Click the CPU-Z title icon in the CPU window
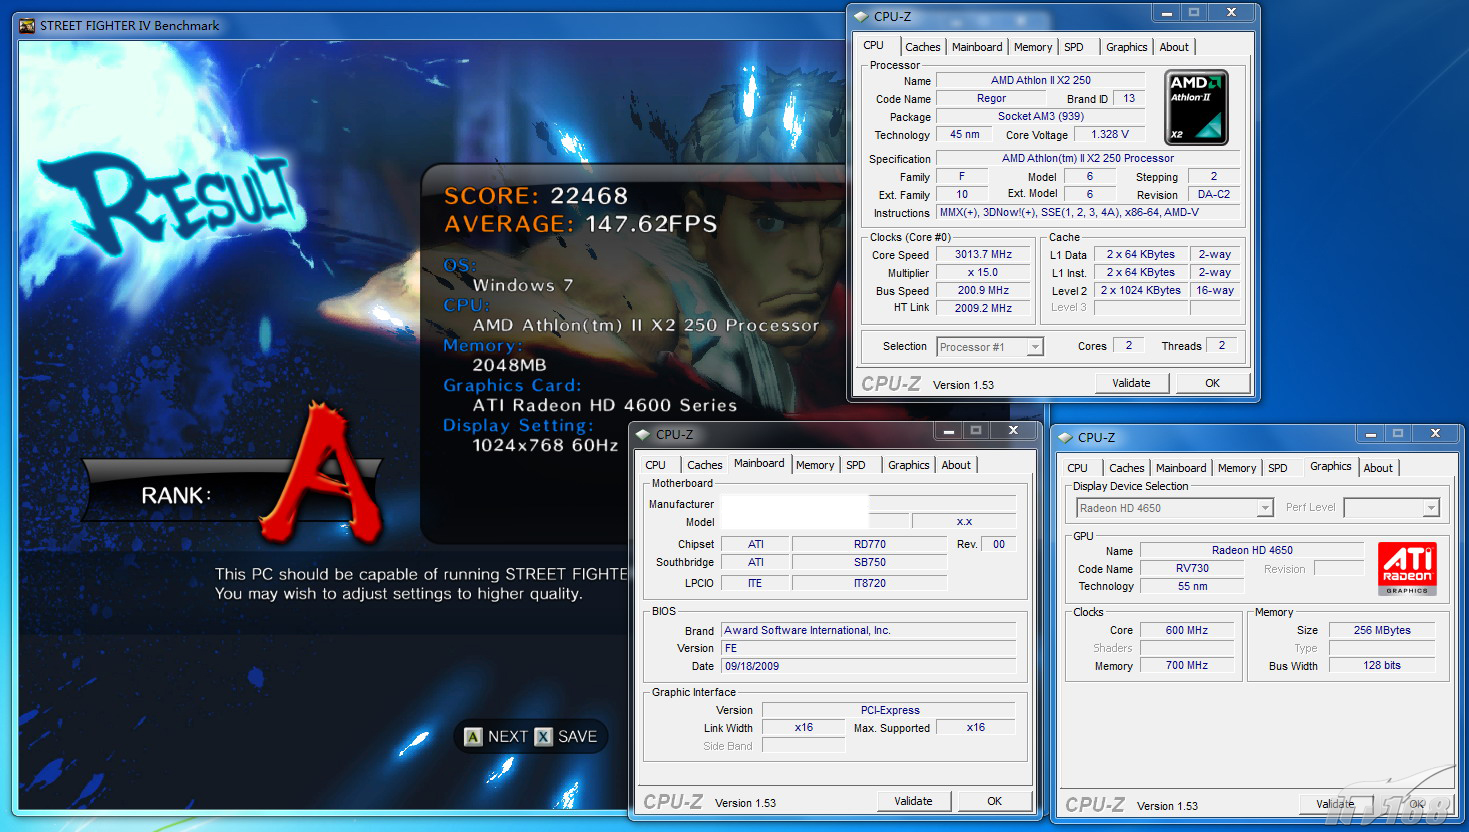 click(x=861, y=16)
